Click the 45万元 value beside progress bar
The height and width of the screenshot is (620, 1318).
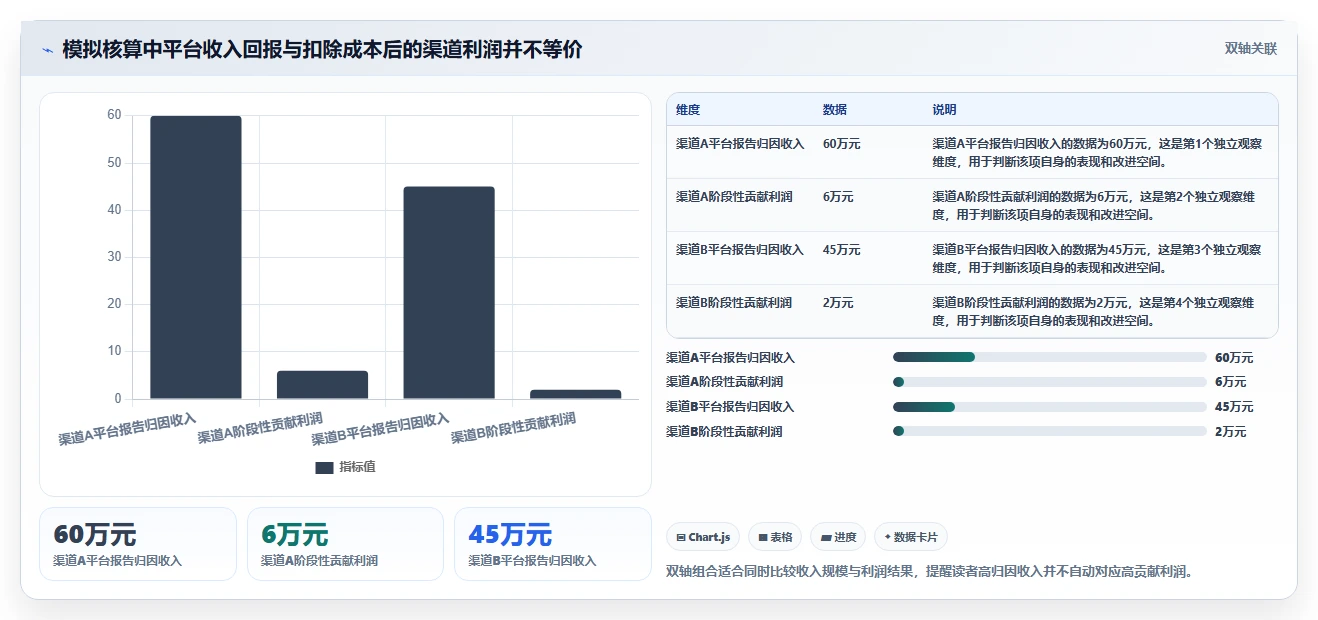[x=1234, y=407]
